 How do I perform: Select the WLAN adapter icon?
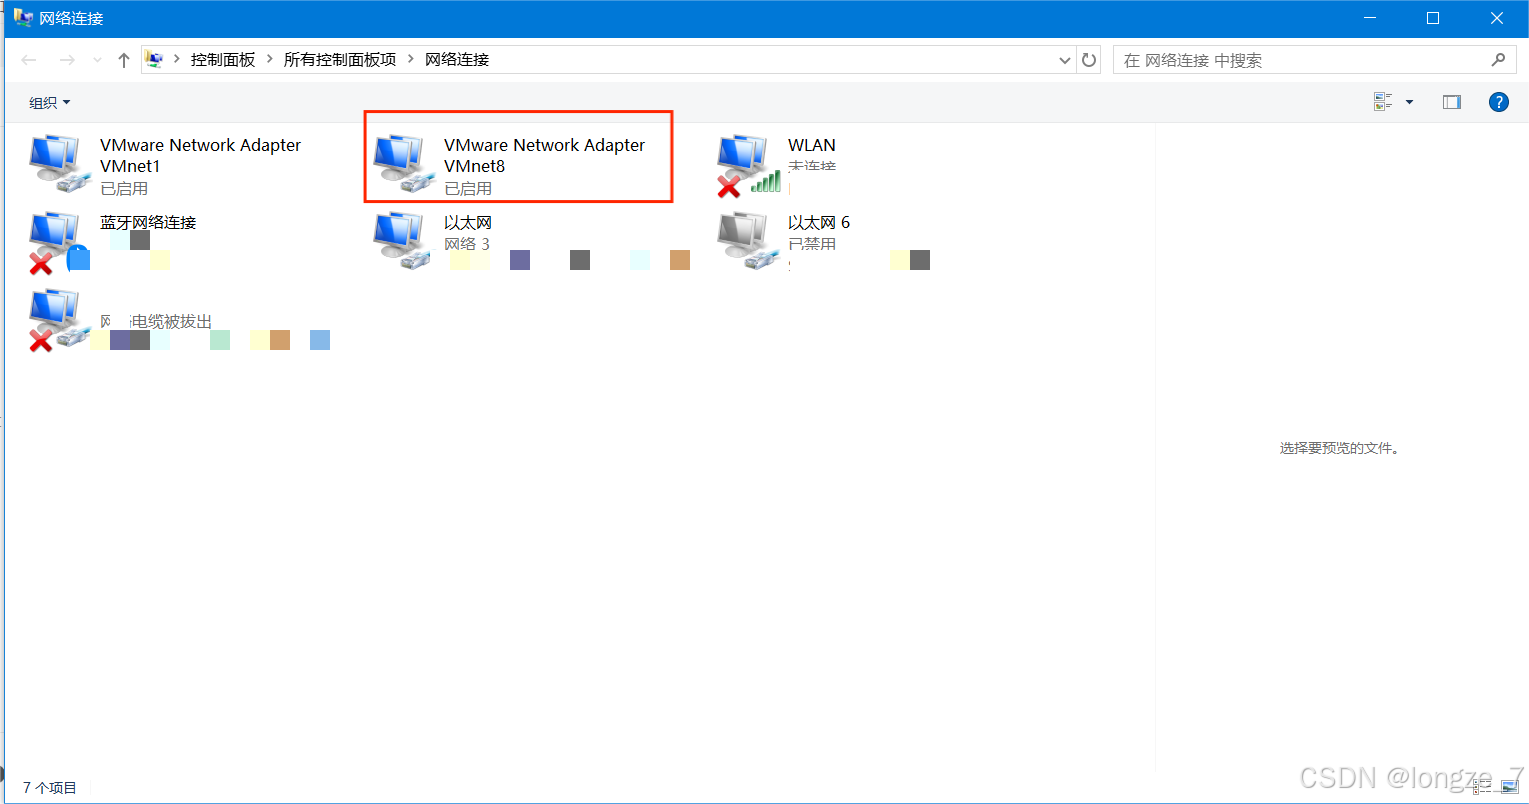pyautogui.click(x=747, y=165)
